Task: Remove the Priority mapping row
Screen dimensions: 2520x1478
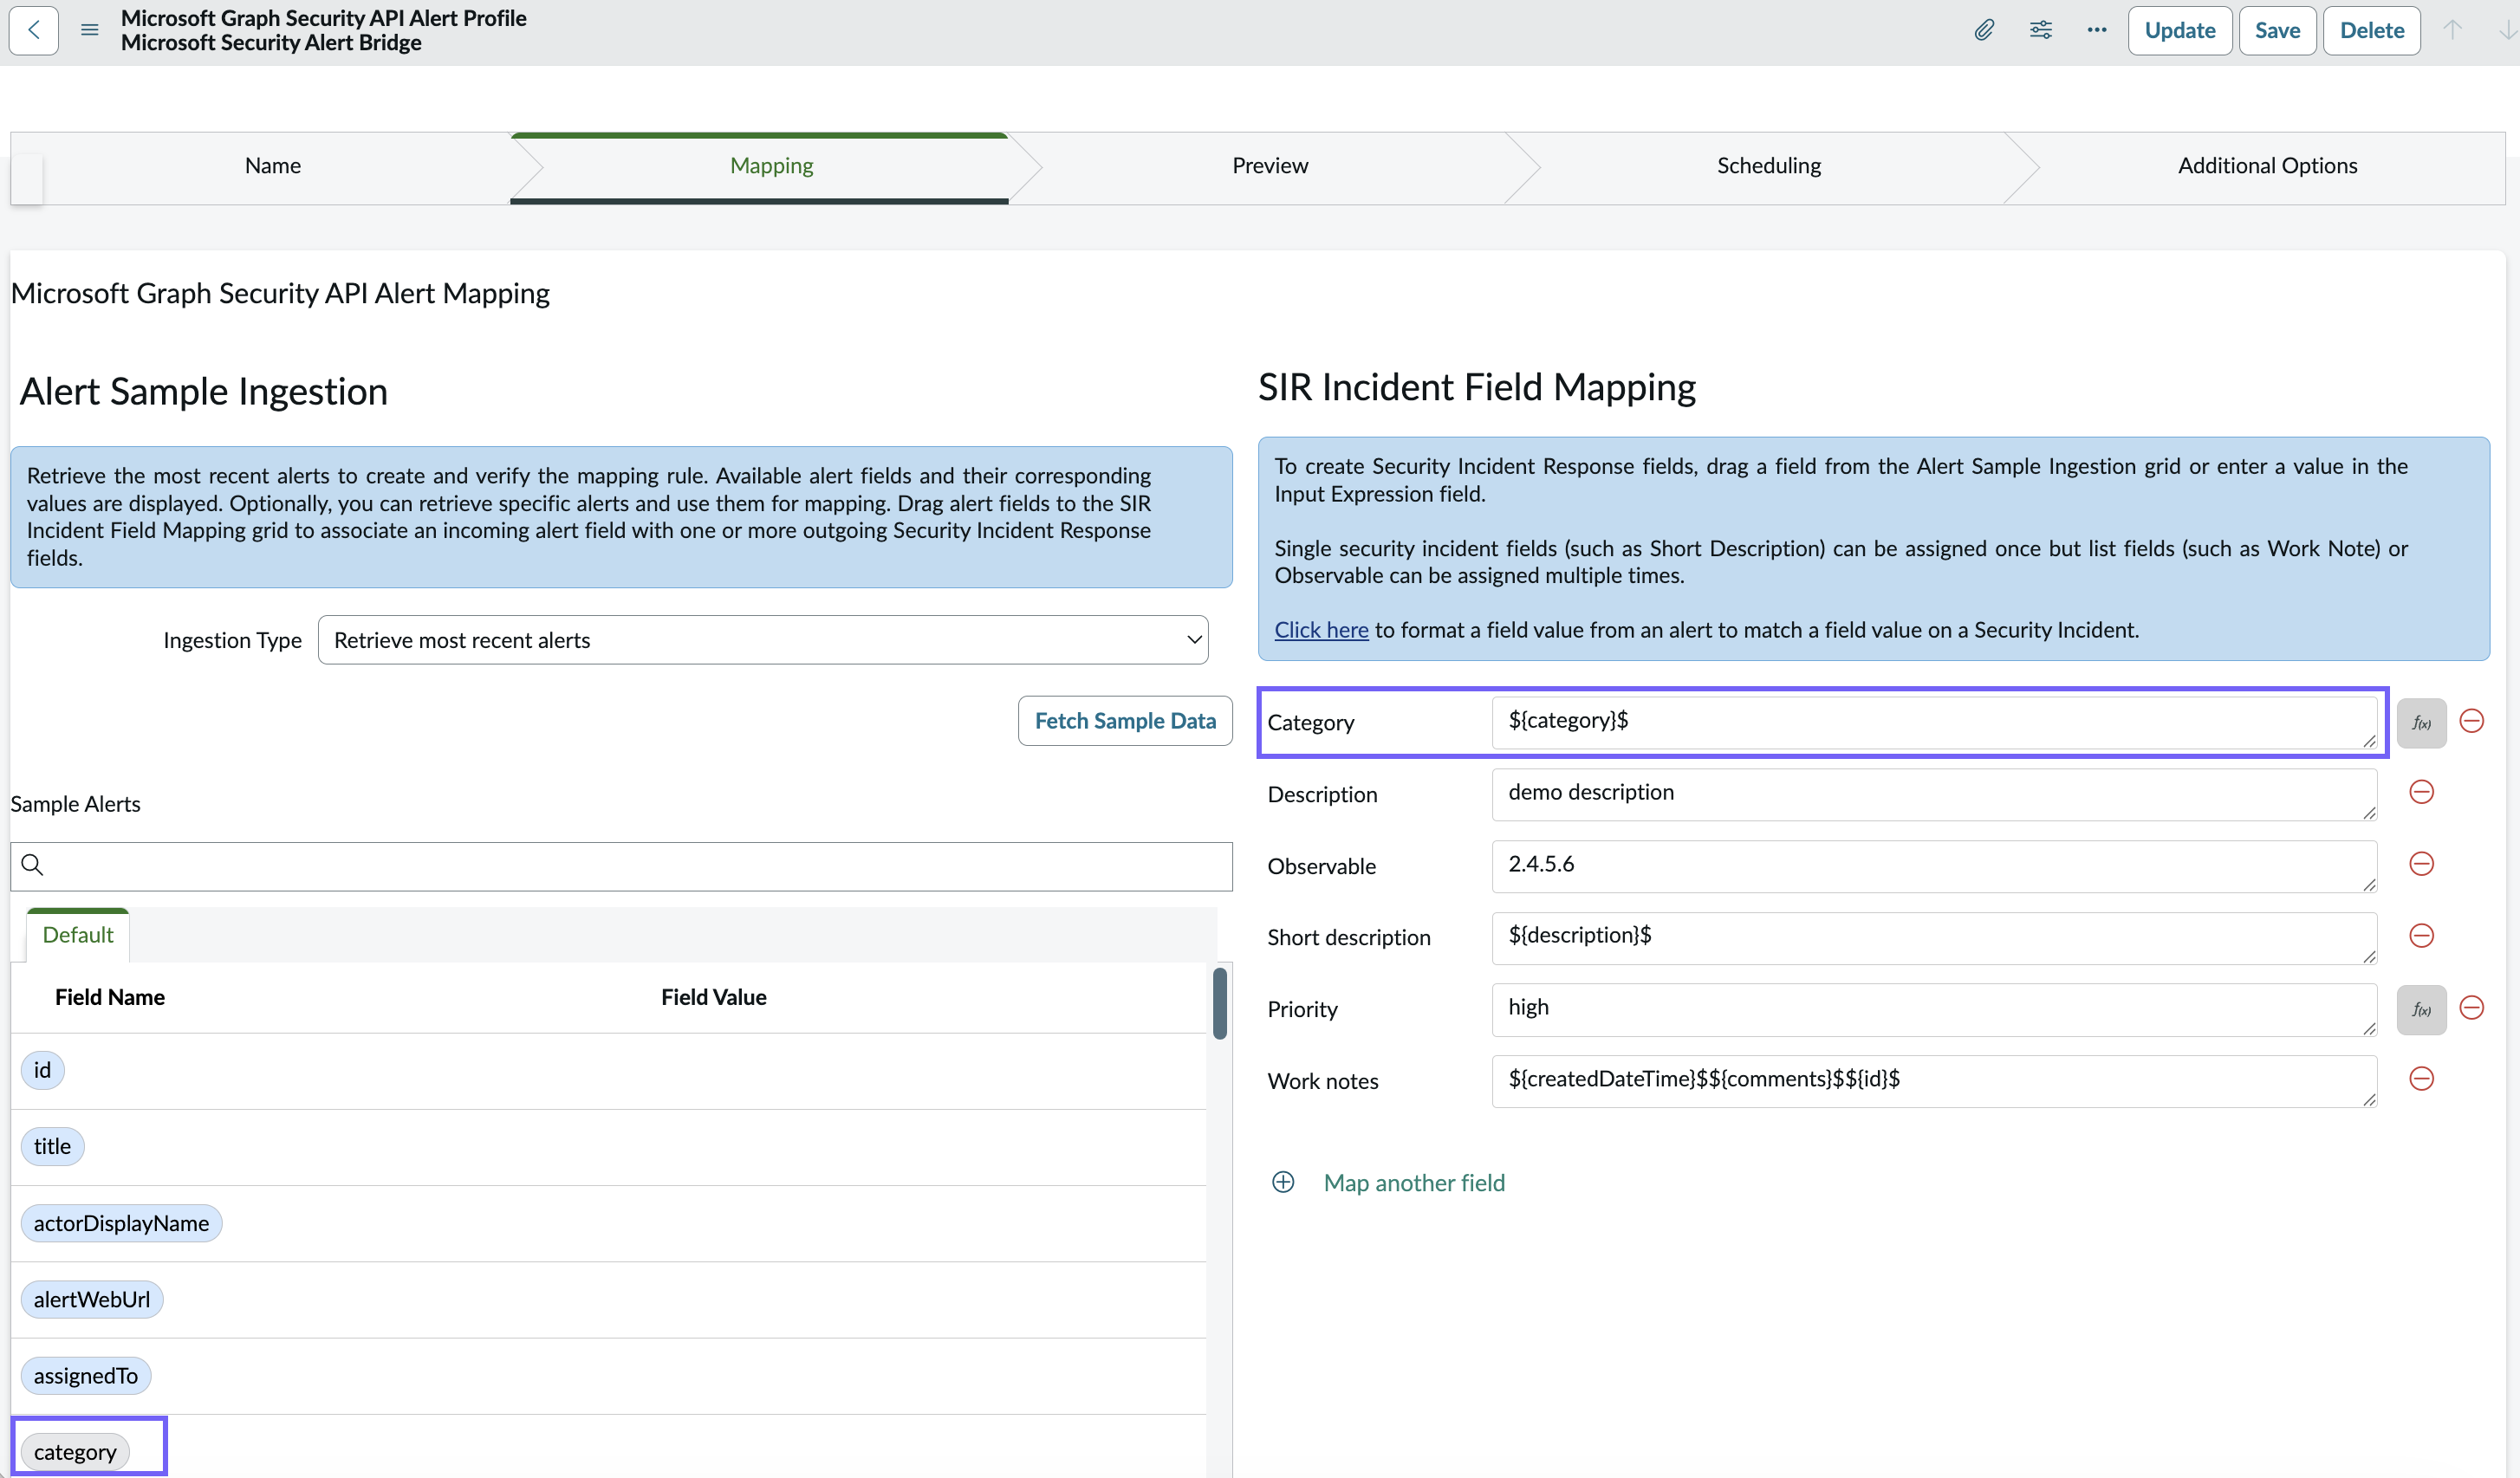Action: [2472, 1007]
